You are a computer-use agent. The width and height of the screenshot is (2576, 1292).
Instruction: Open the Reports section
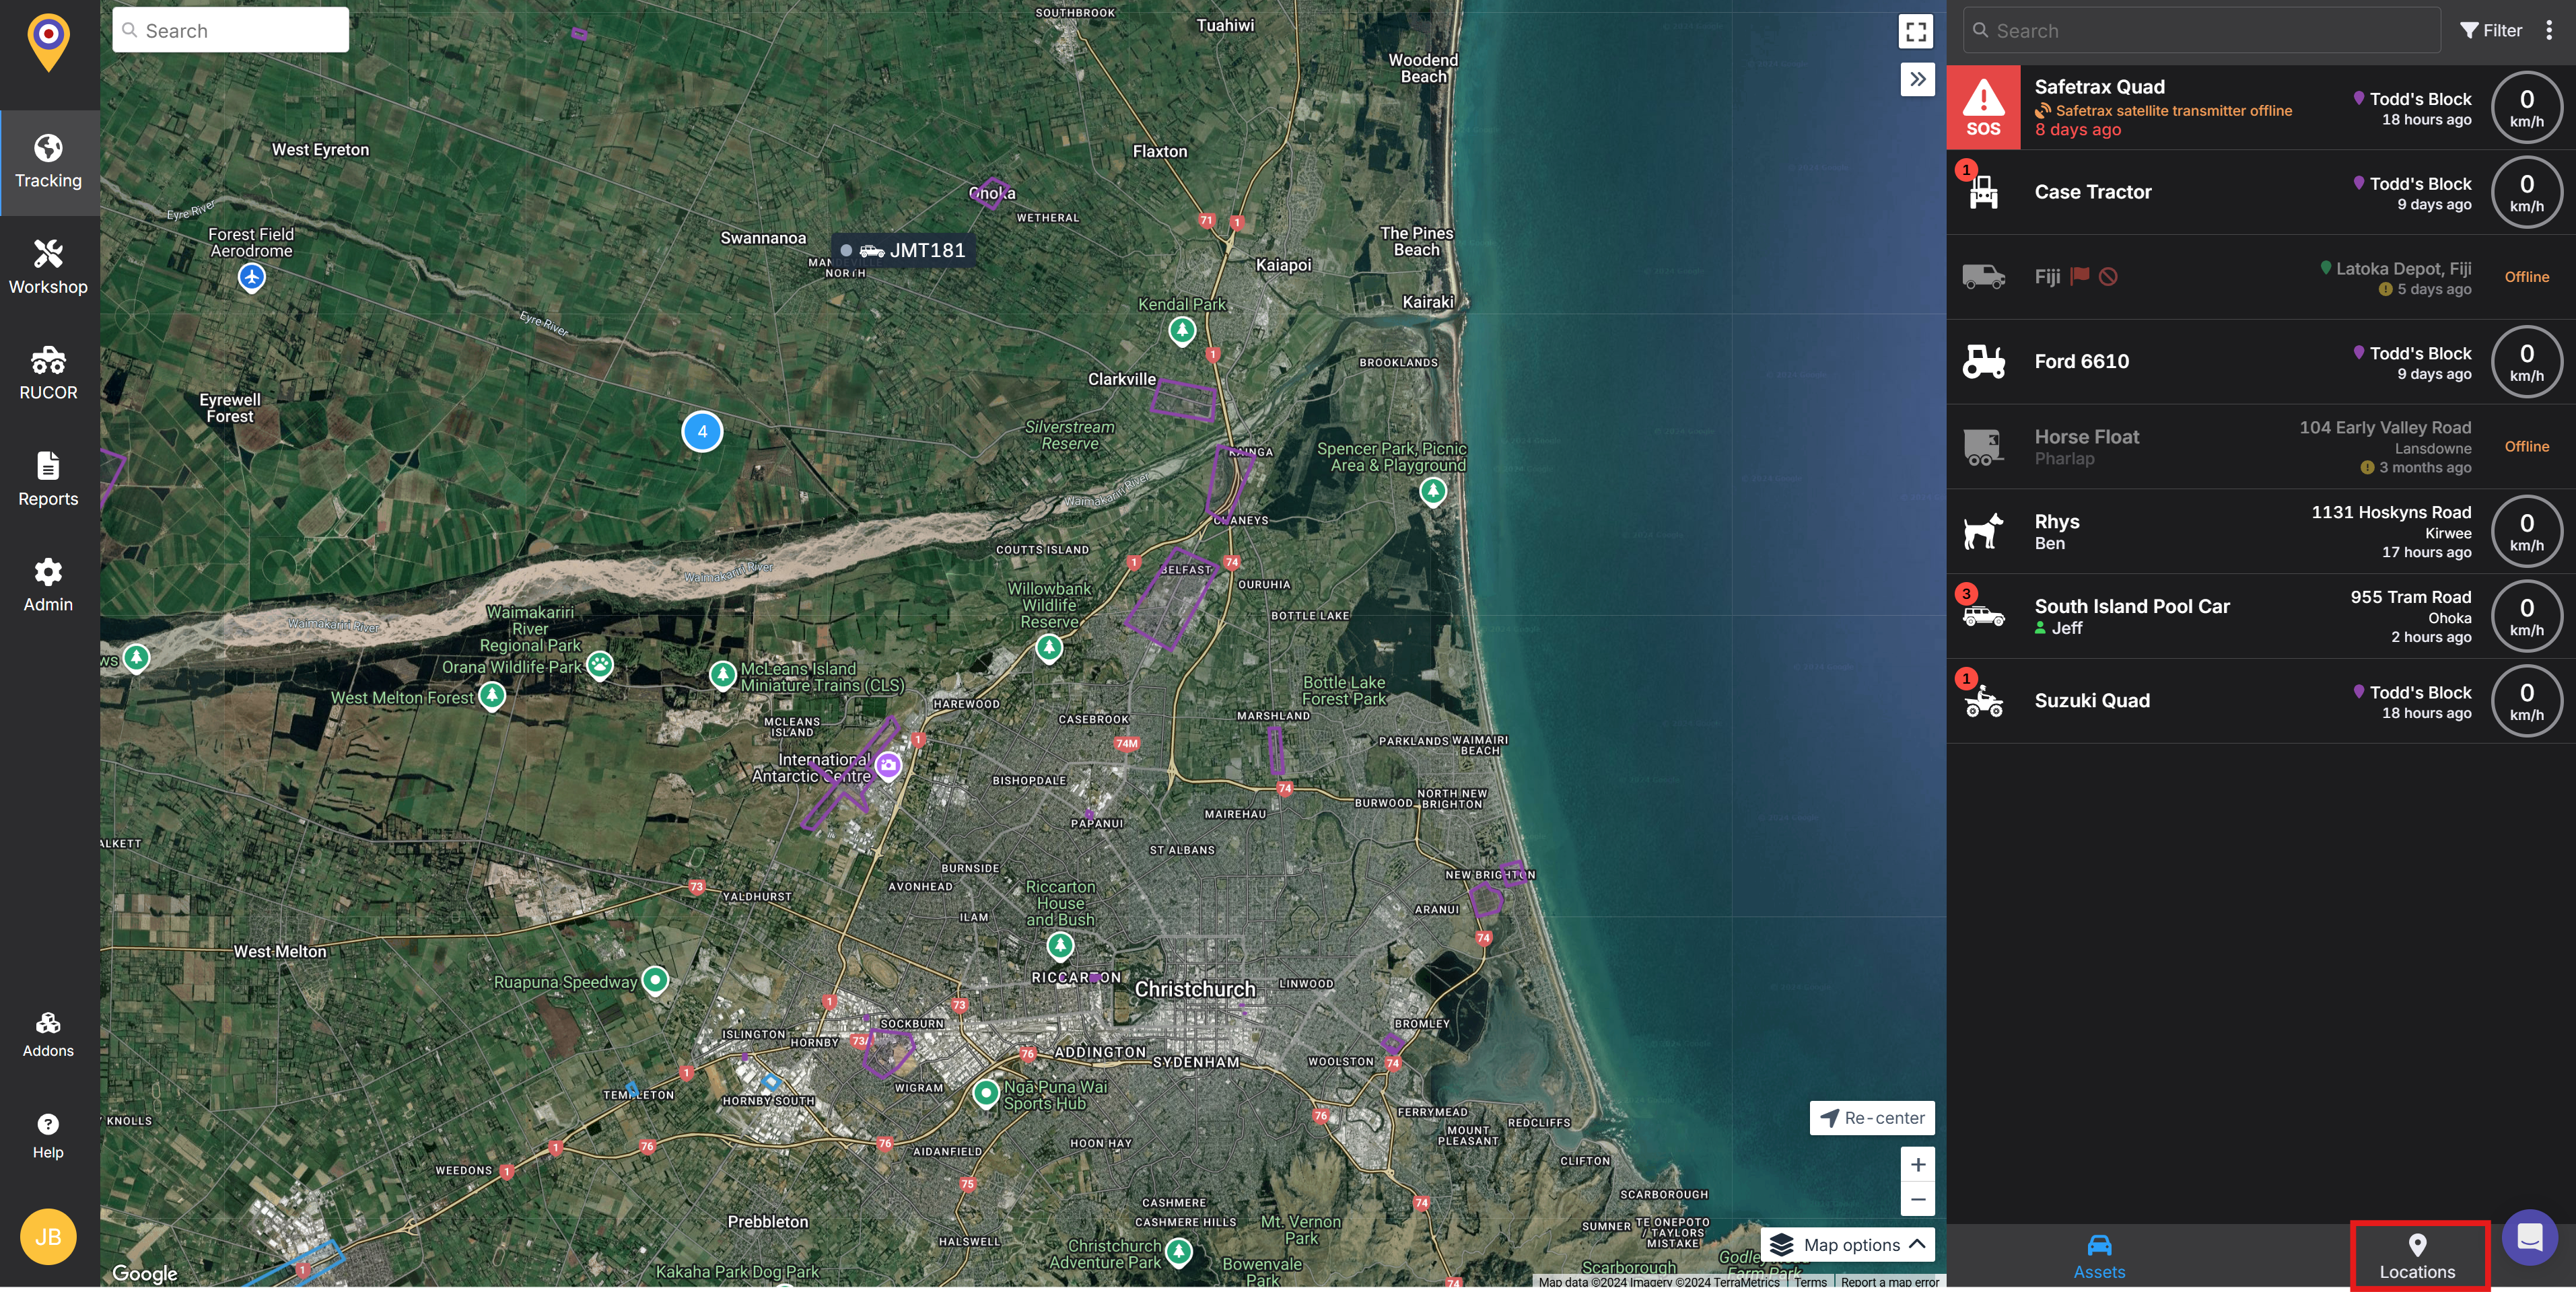pos(49,479)
